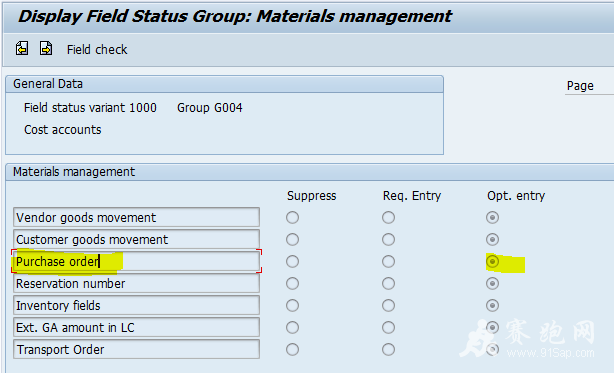Select Req. Entry for Vendor goods movement

point(388,218)
